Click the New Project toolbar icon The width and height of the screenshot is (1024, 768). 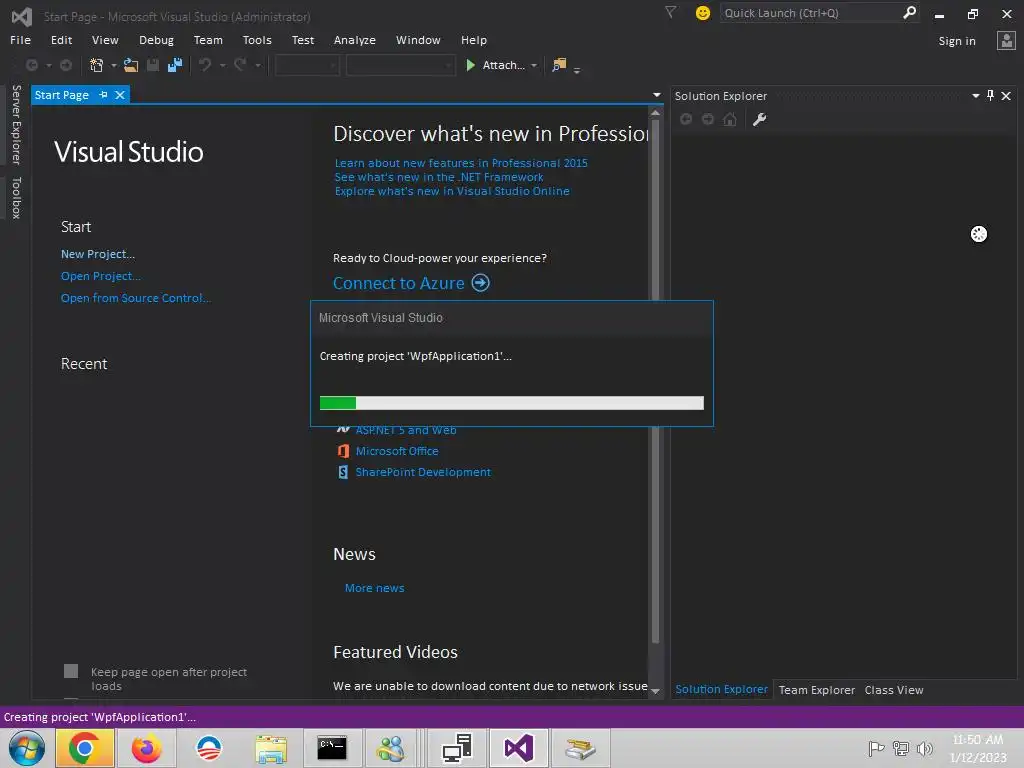(96, 65)
